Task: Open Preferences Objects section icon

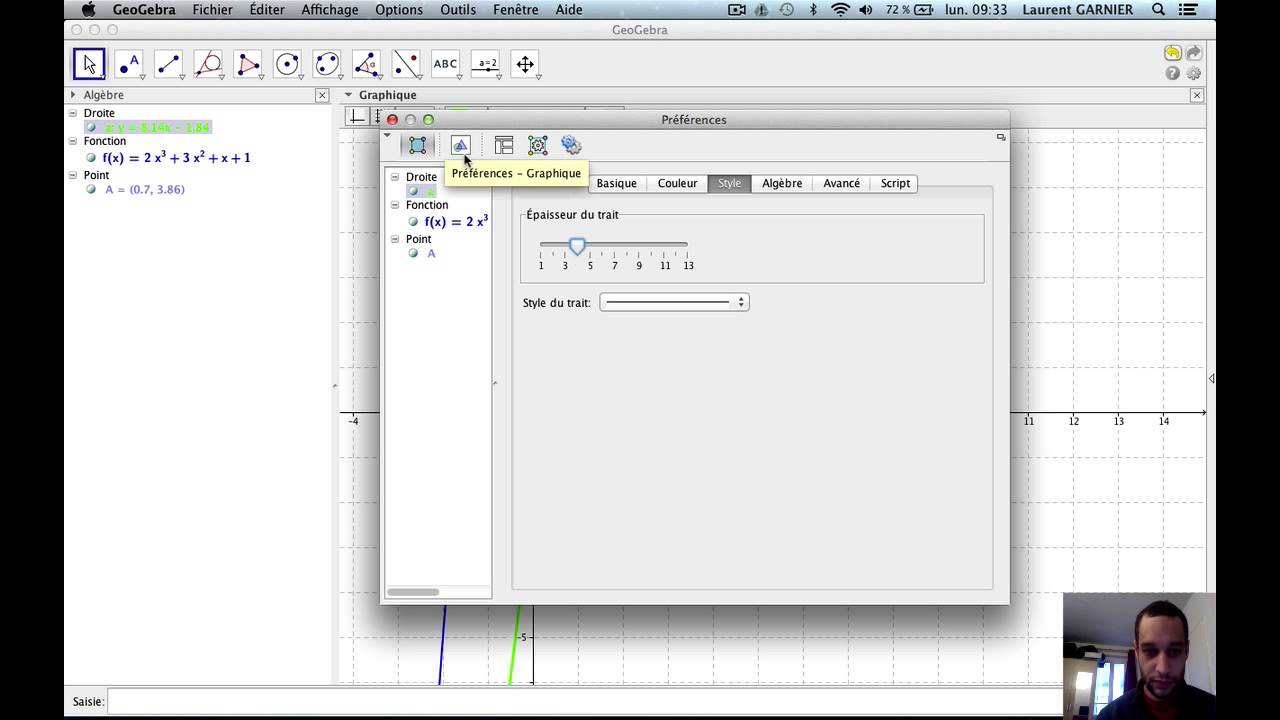Action: click(x=418, y=146)
